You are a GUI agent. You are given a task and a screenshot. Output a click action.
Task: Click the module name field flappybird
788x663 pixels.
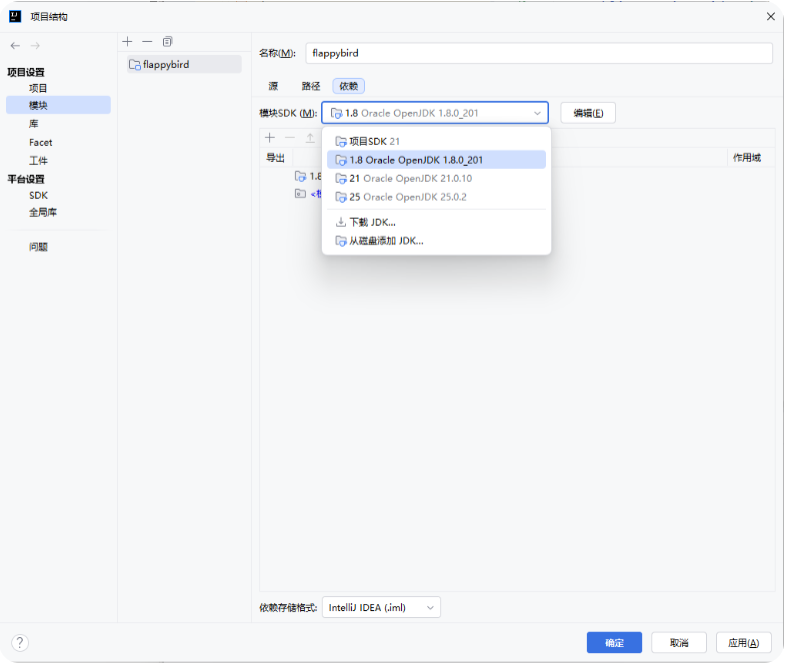[539, 53]
